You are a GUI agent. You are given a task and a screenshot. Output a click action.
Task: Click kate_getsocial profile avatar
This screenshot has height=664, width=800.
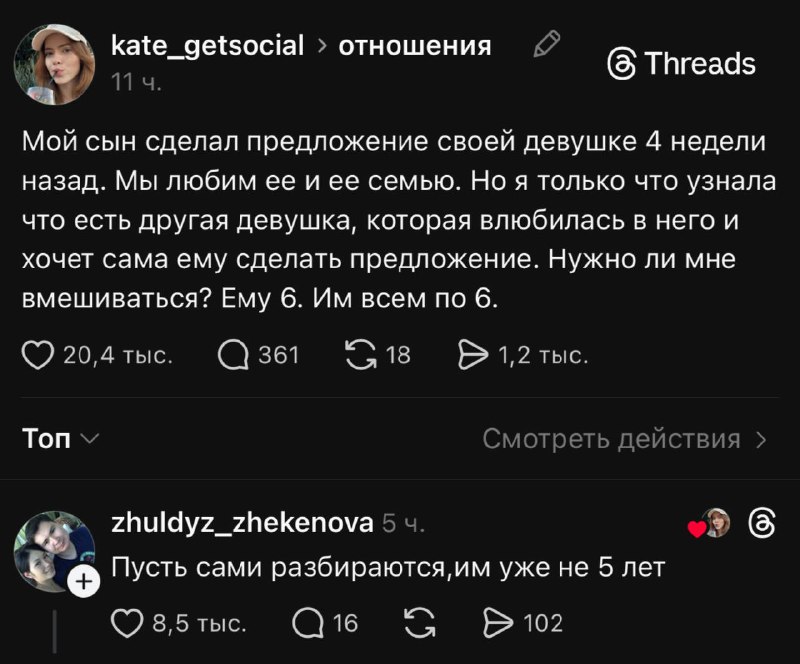click(x=54, y=64)
